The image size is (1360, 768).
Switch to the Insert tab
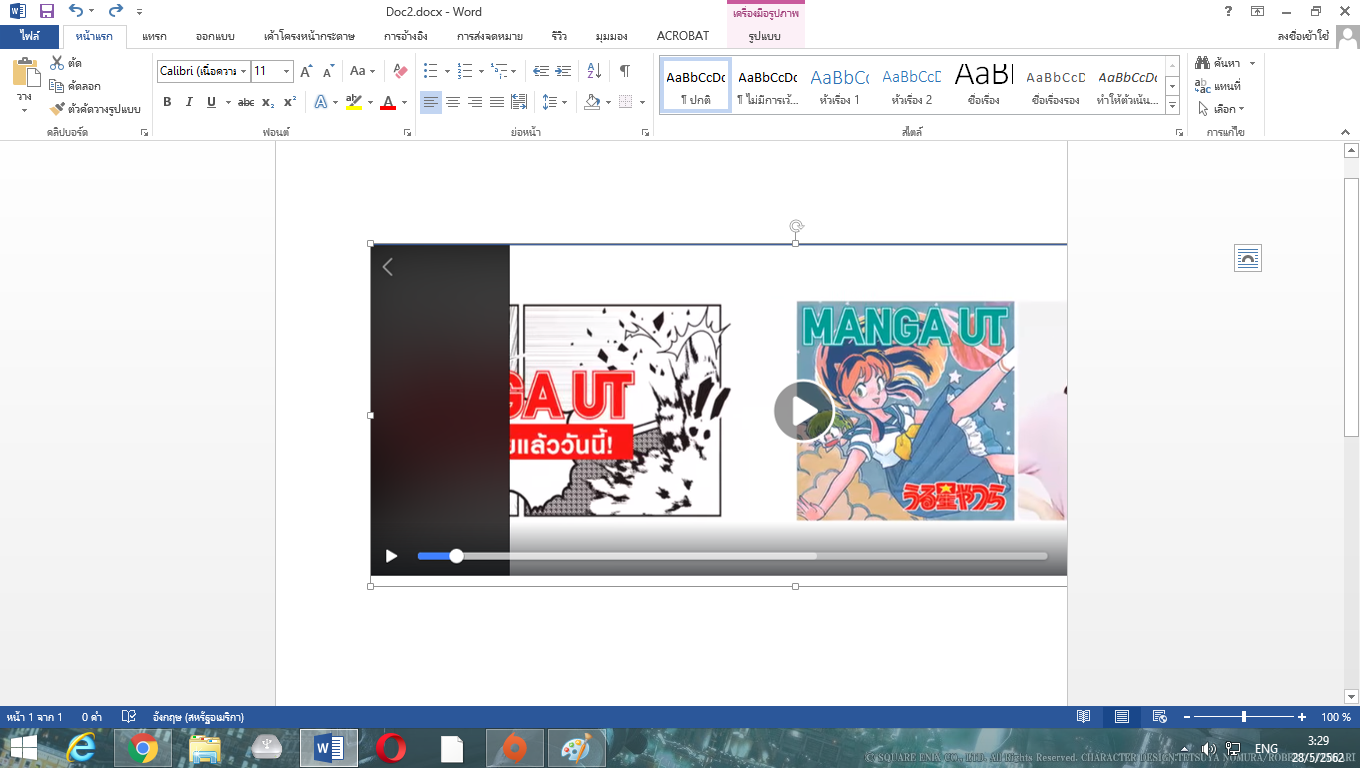154,36
